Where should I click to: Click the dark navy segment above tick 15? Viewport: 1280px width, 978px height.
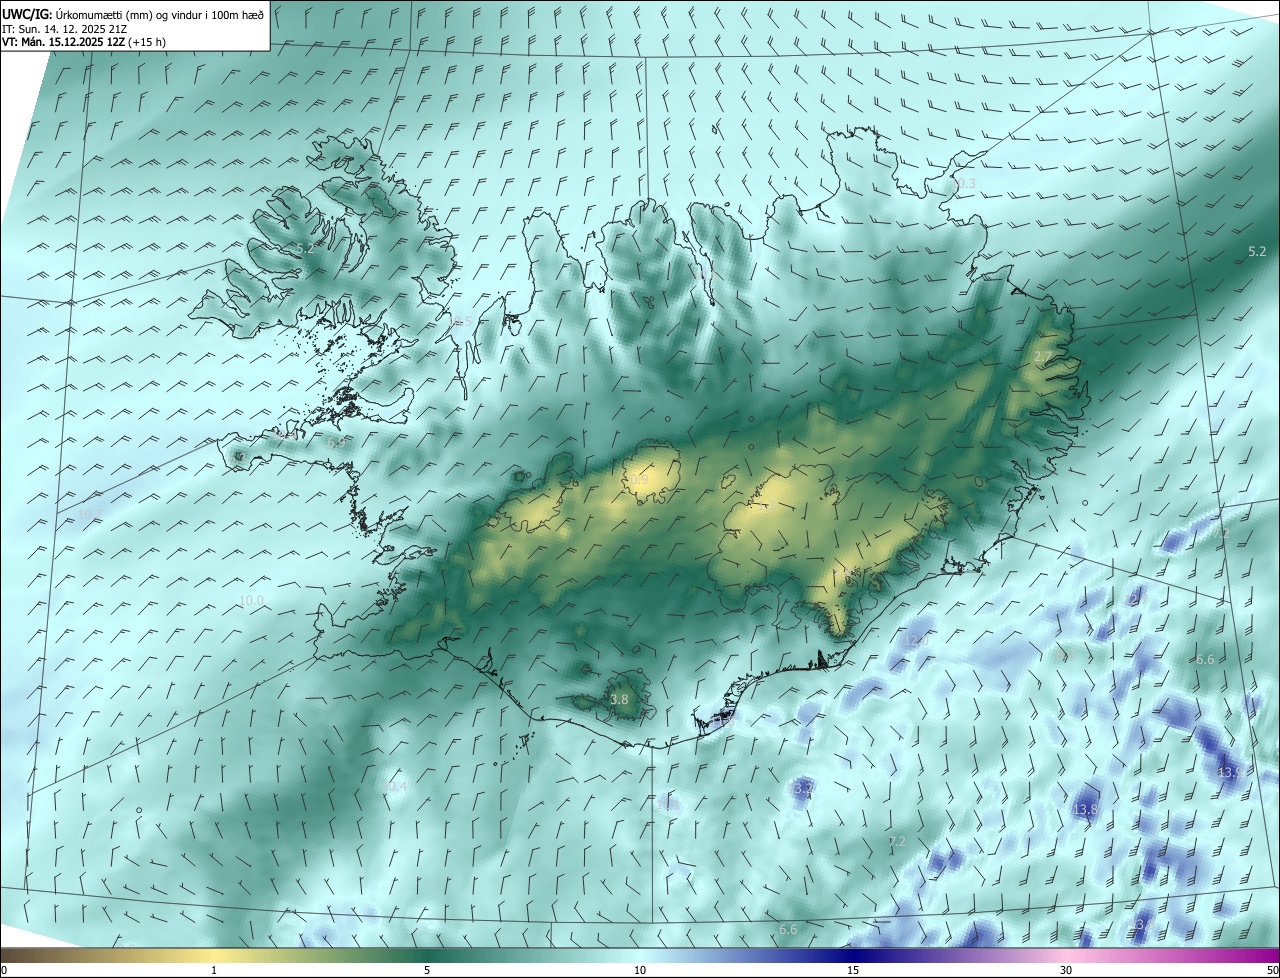(853, 955)
